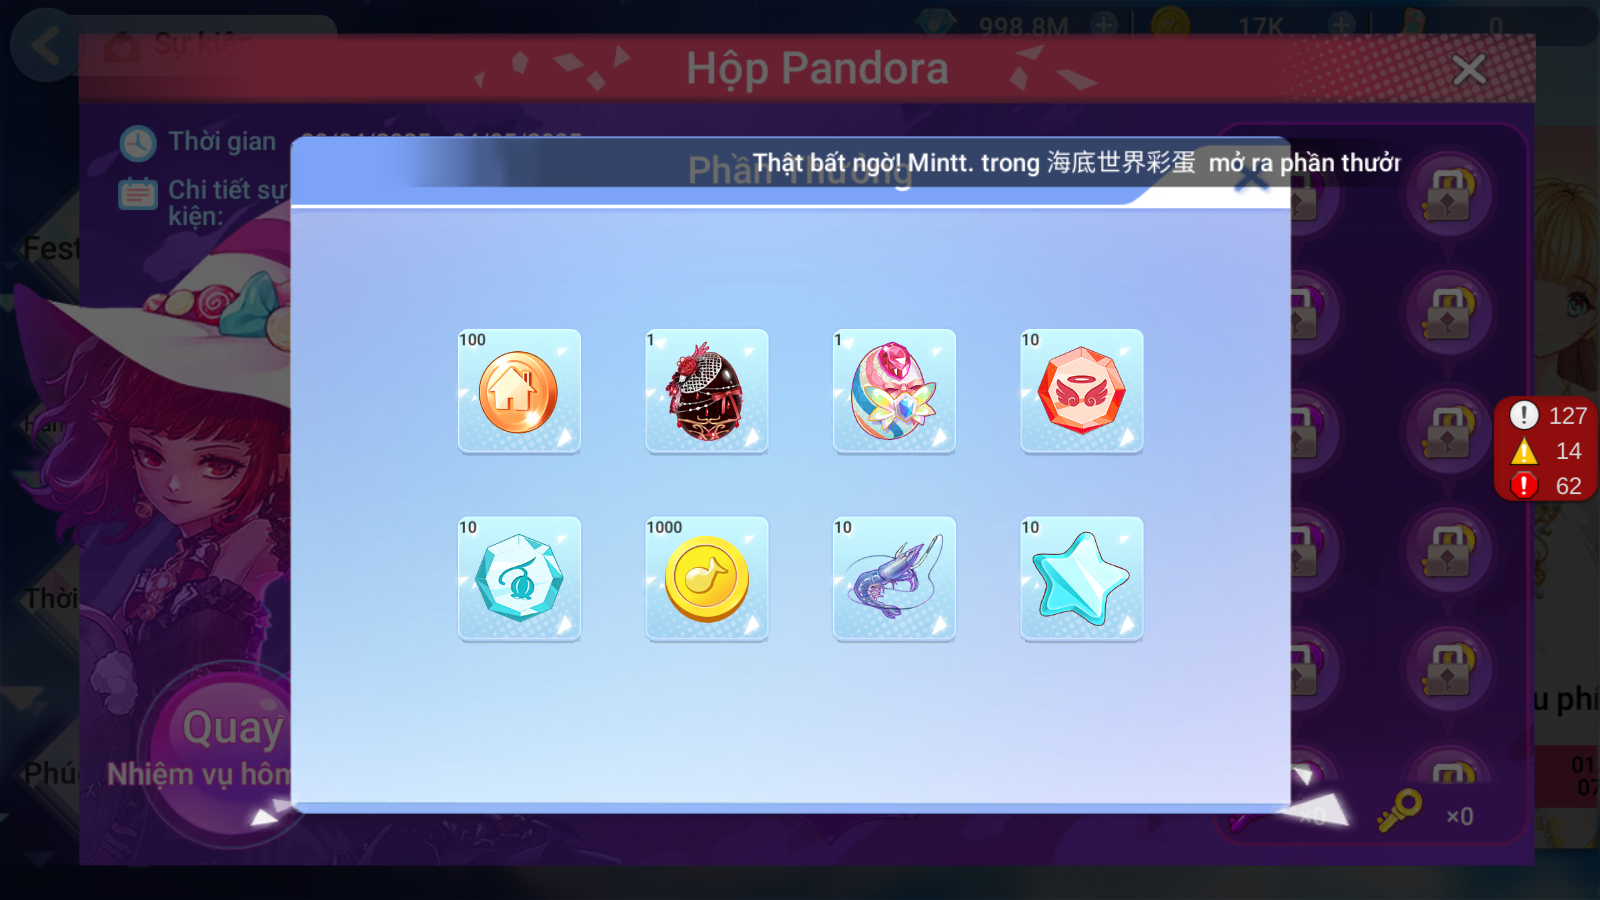
Task: Tap the gold music note coin
Action: click(x=707, y=578)
